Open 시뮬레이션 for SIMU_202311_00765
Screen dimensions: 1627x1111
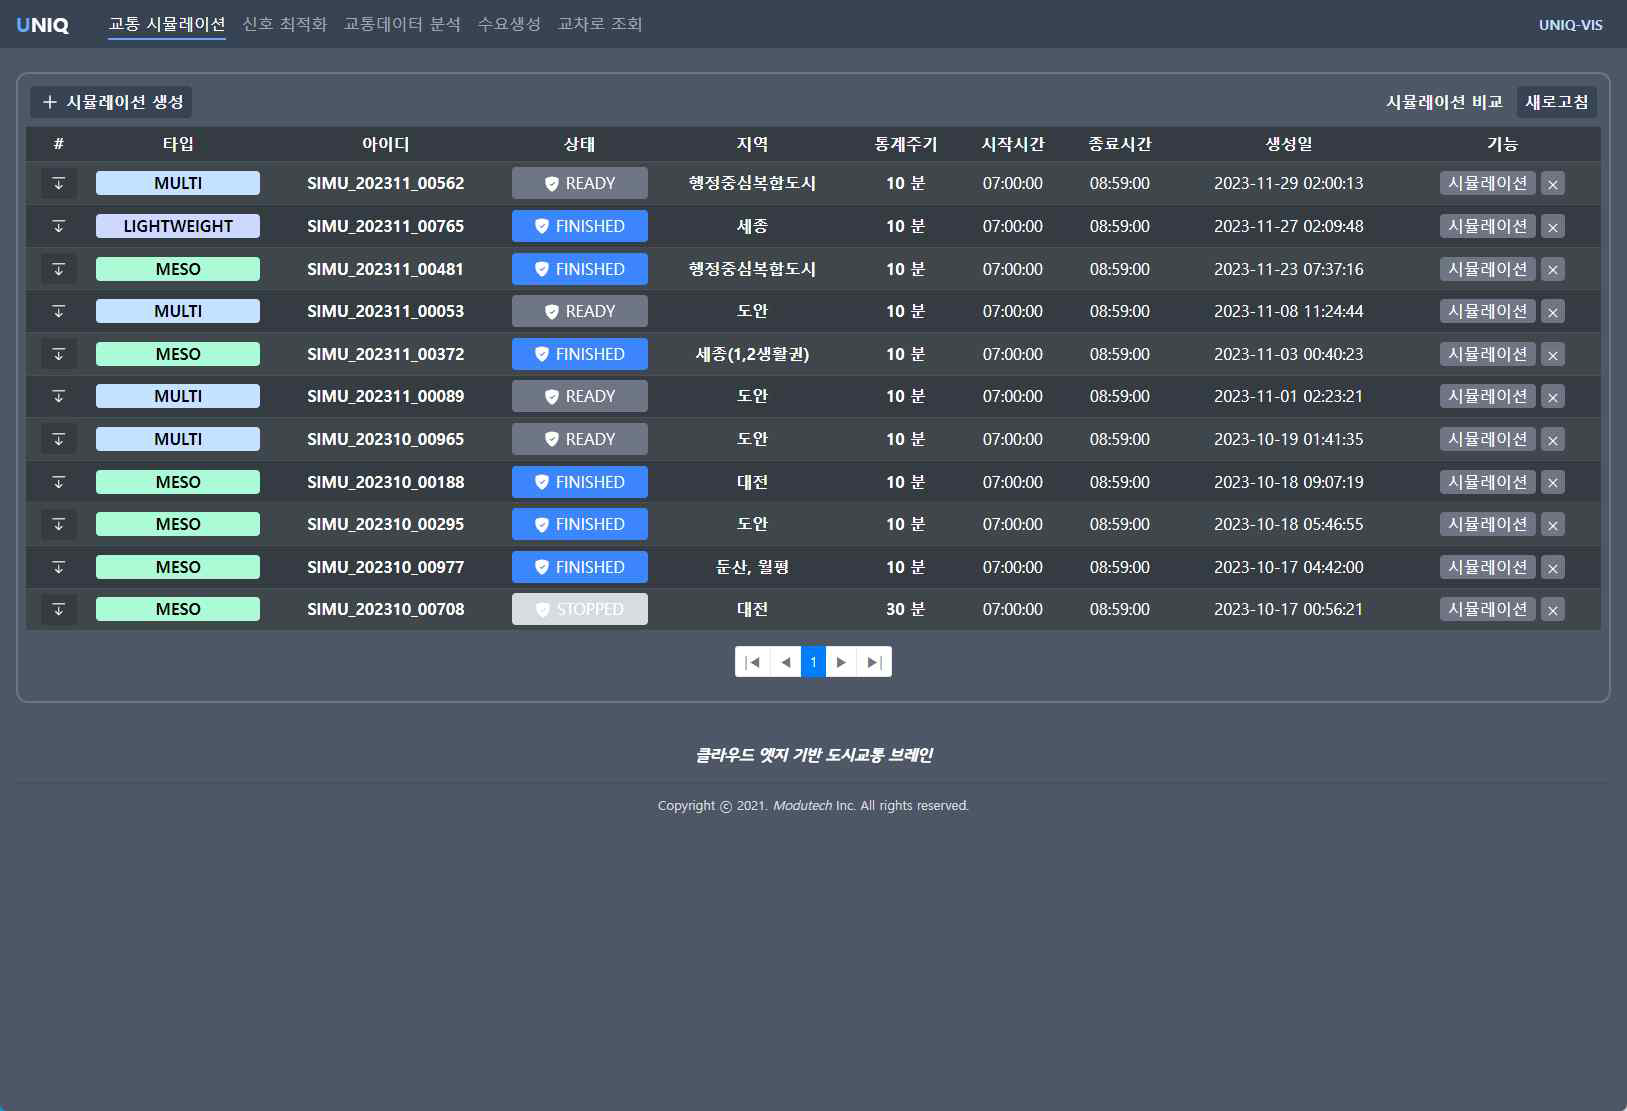tap(1488, 226)
